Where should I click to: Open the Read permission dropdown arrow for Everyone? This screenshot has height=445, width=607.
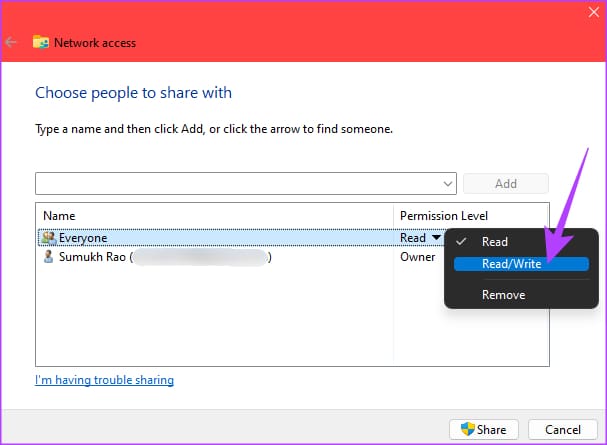point(436,237)
